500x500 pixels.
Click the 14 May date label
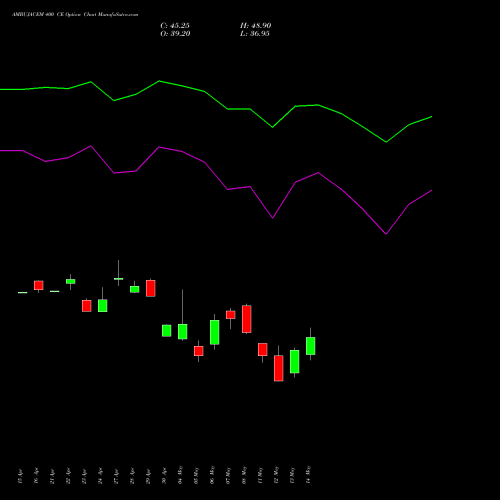(308, 475)
